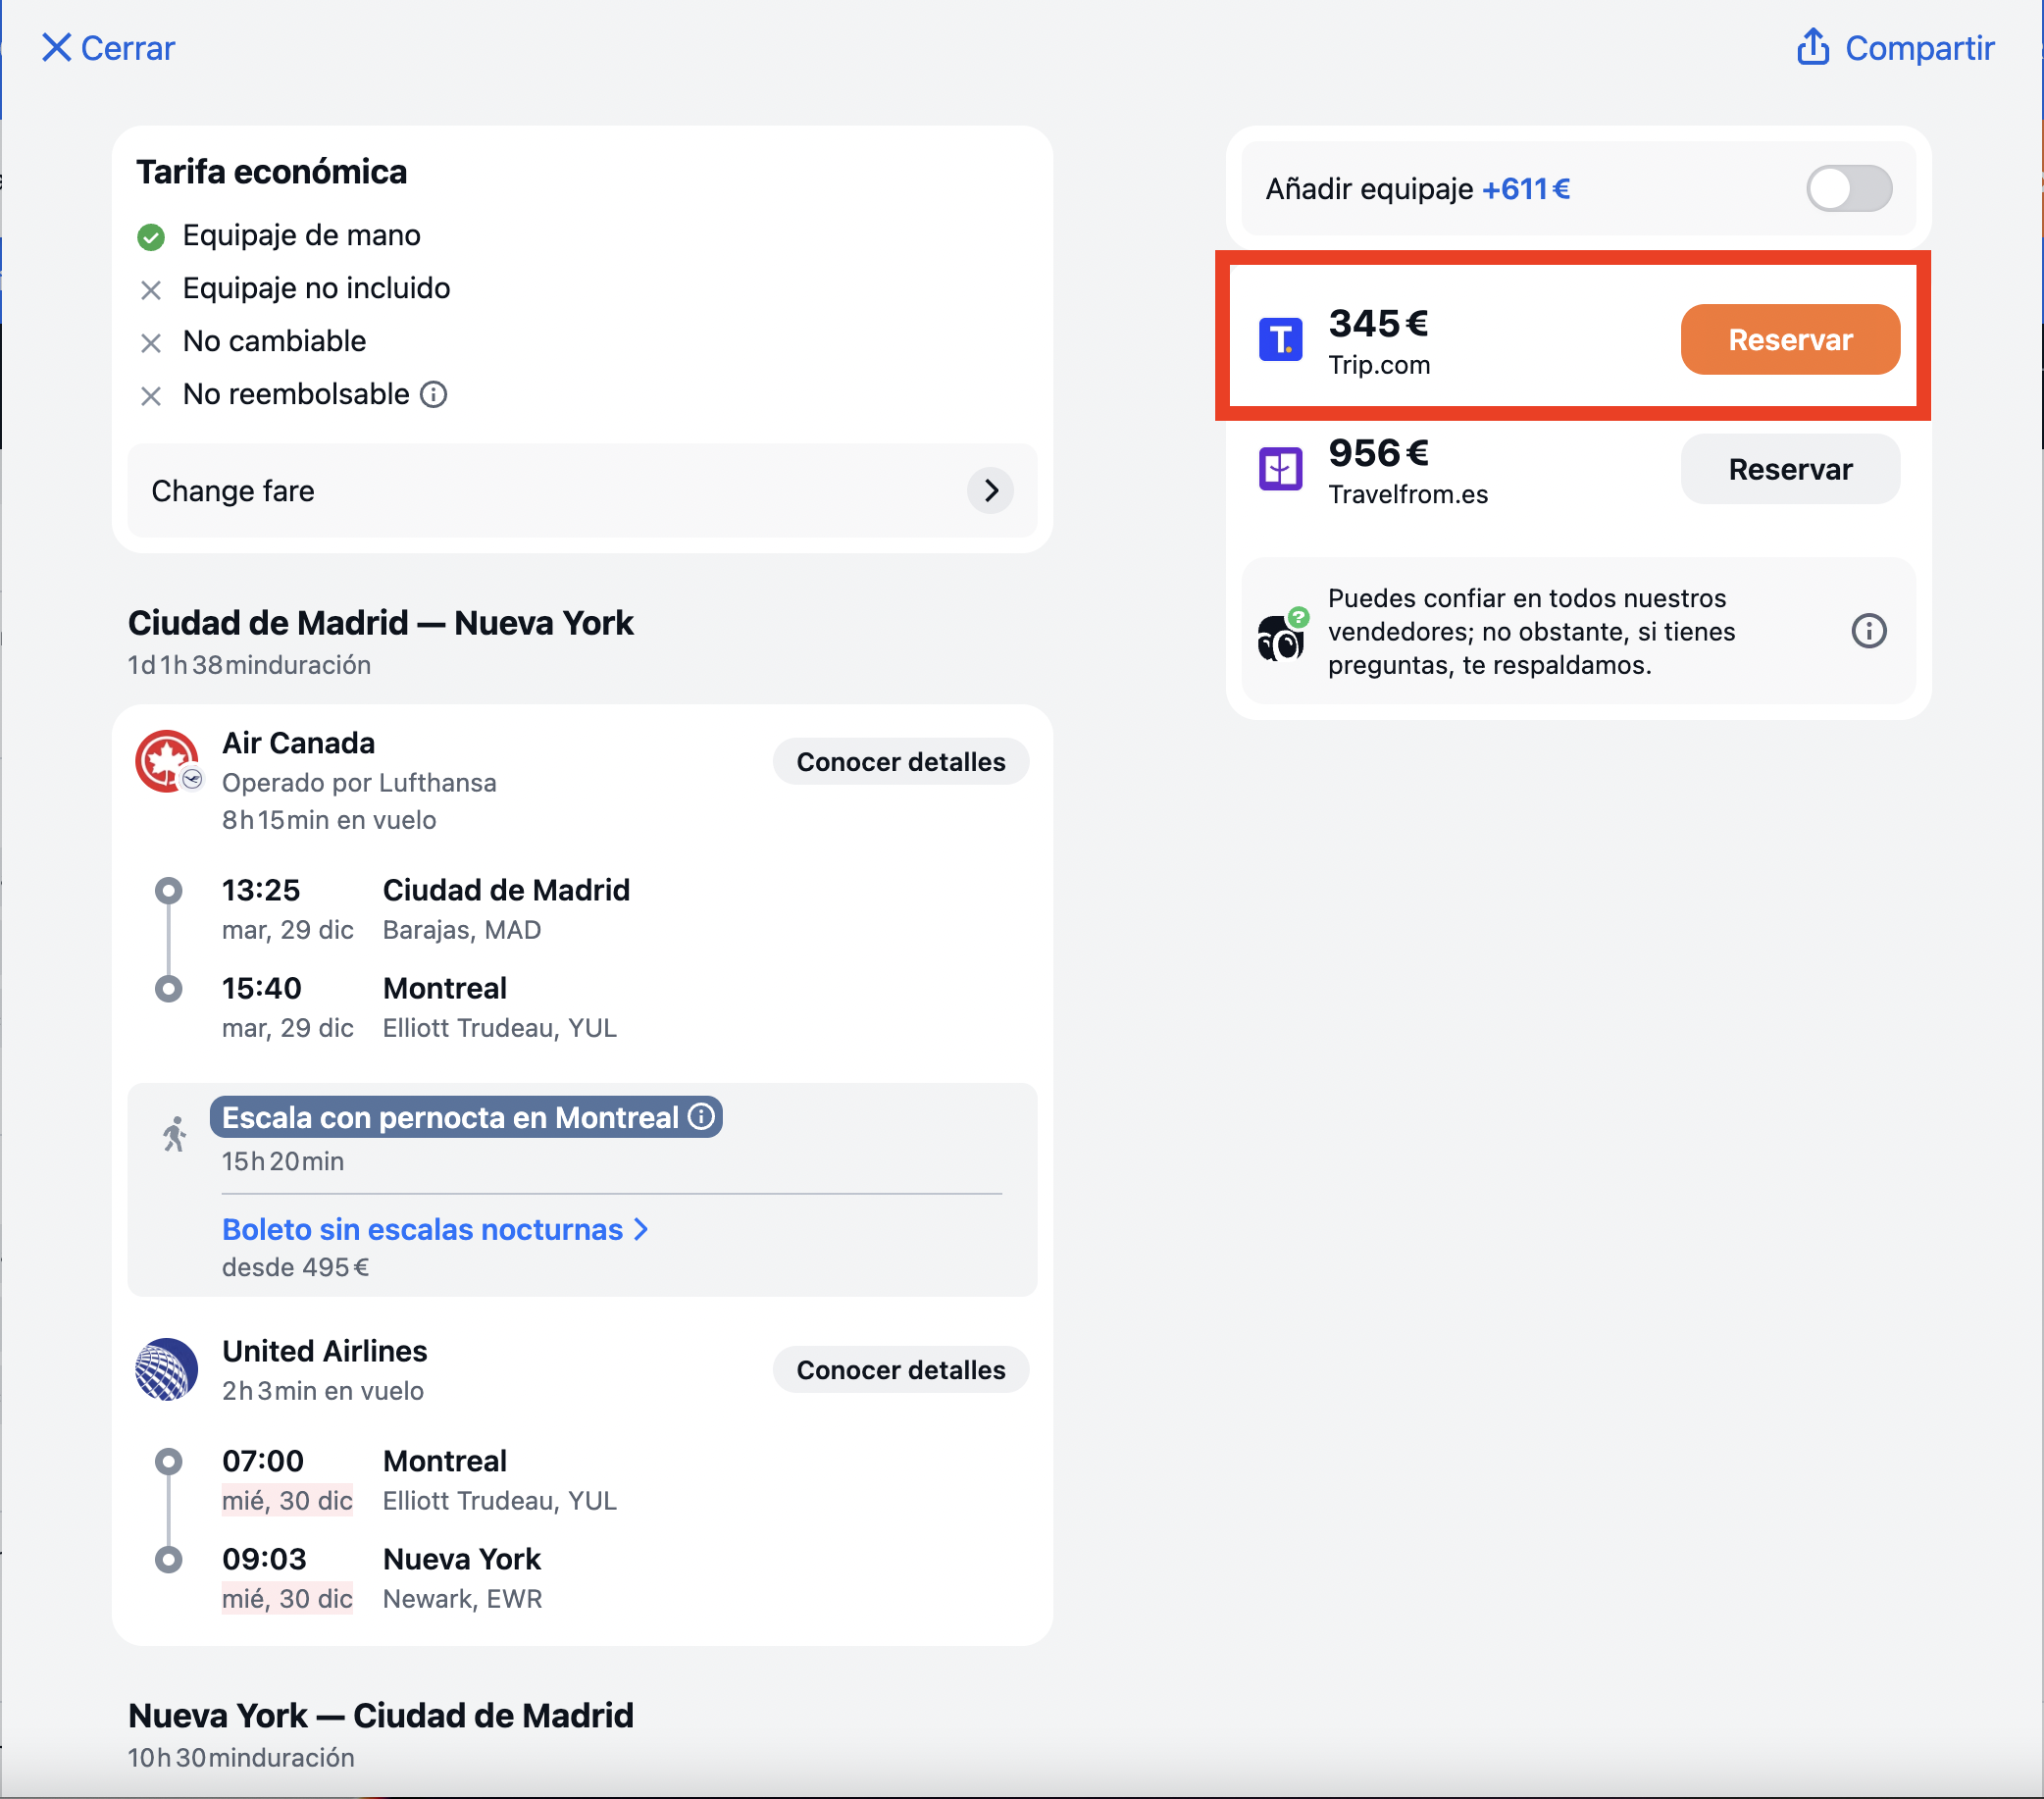Click 2h 3min en vuelo text
Screen dimensions: 2044x1799
click(x=323, y=1391)
